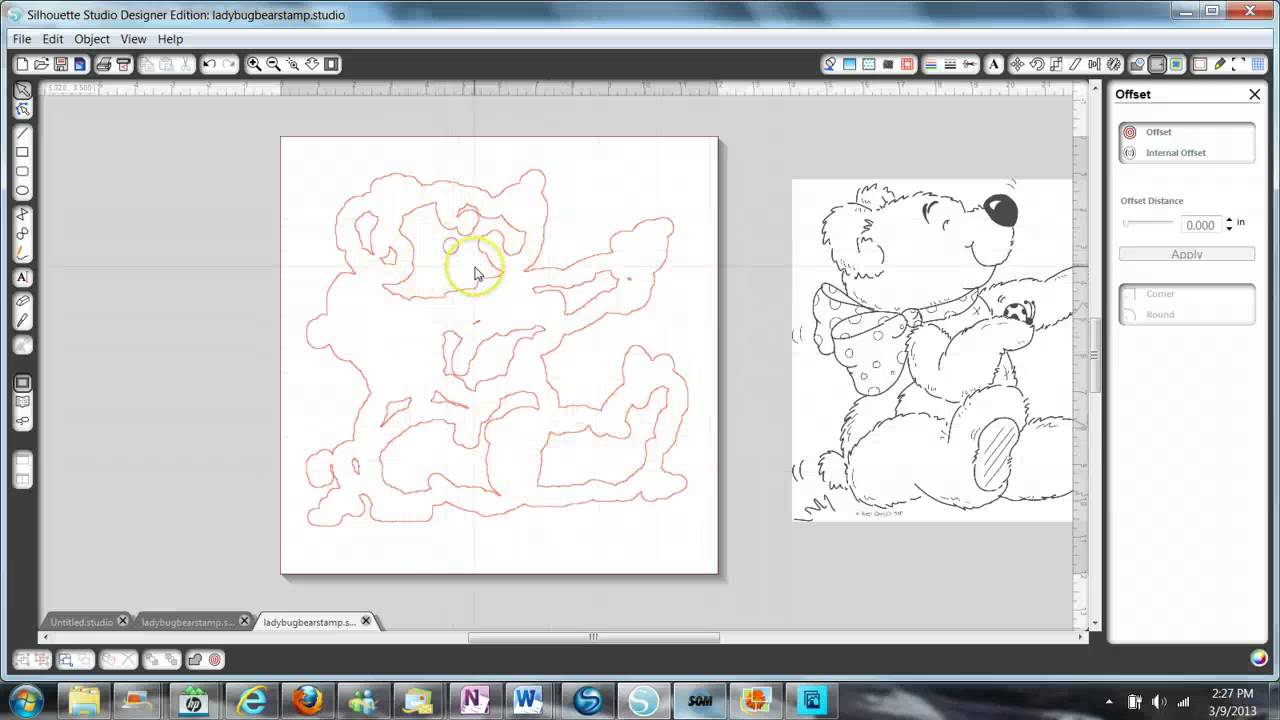Open the Edit menu
Screen dimensions: 1280x720
click(53, 39)
